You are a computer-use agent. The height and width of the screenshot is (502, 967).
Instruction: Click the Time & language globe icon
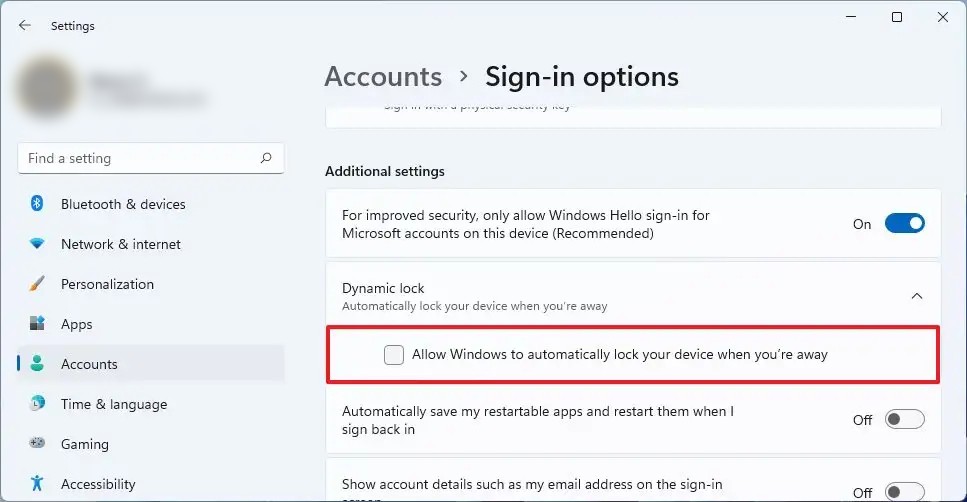pos(37,403)
